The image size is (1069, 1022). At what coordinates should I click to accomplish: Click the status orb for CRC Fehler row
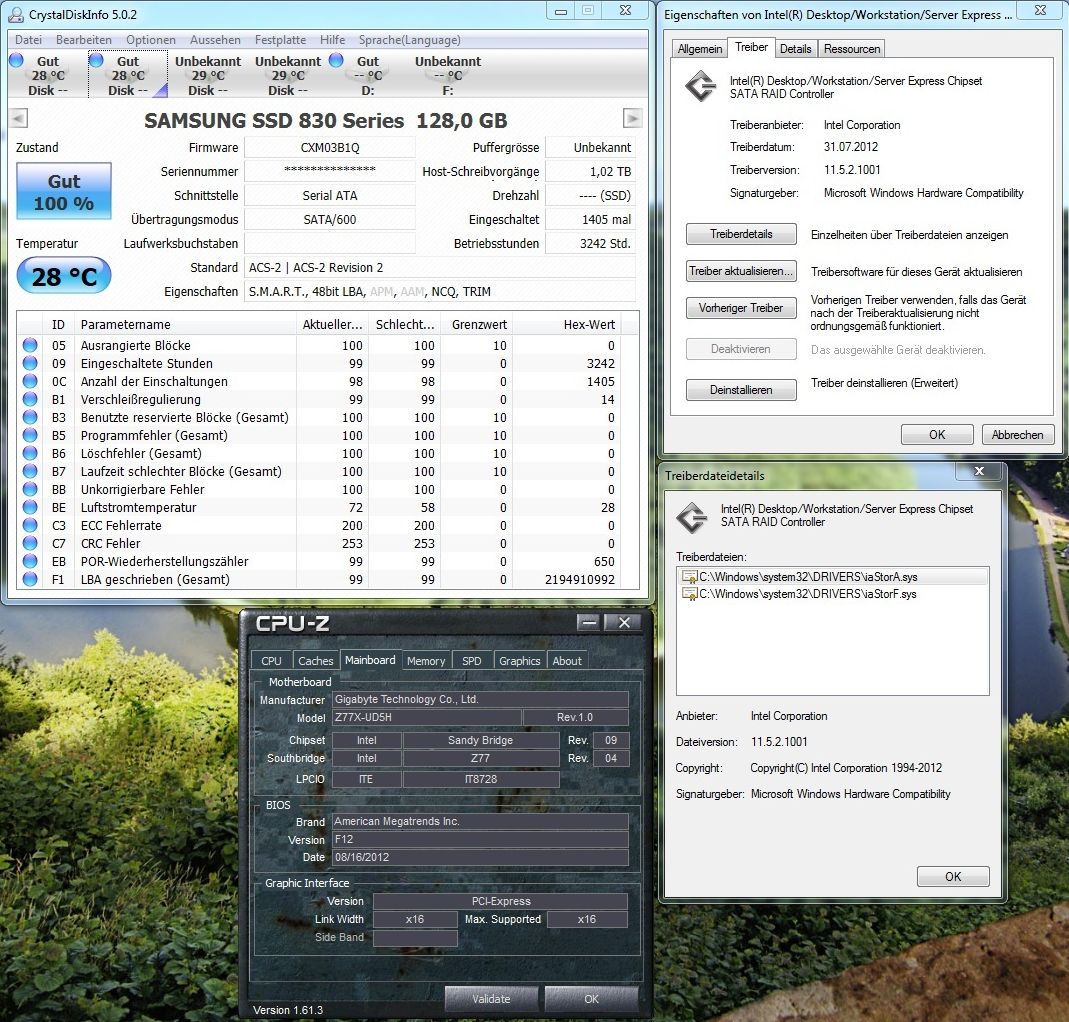(30, 543)
